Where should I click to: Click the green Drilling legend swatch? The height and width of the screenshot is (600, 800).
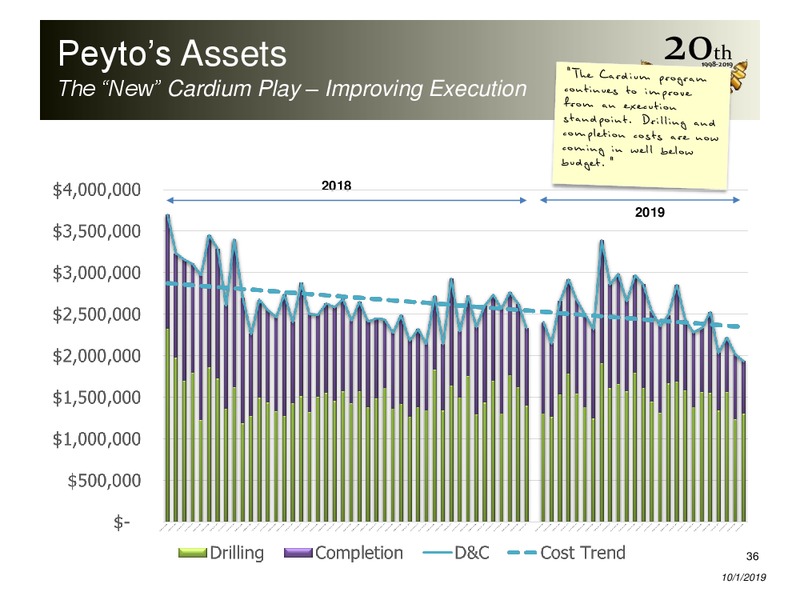(x=192, y=553)
